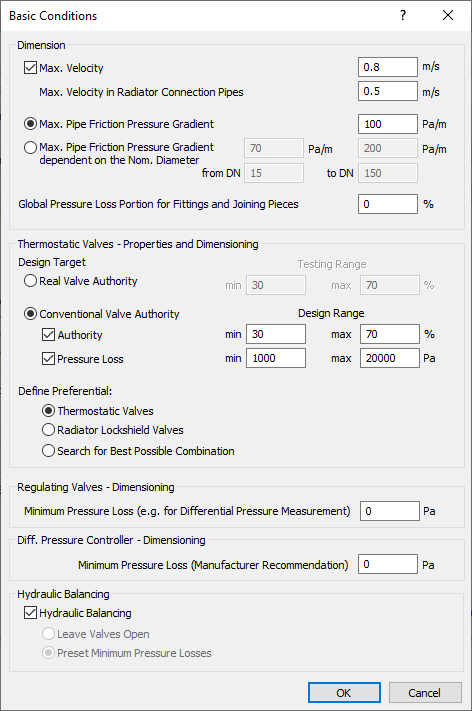Click the help question mark icon

[x=403, y=15]
